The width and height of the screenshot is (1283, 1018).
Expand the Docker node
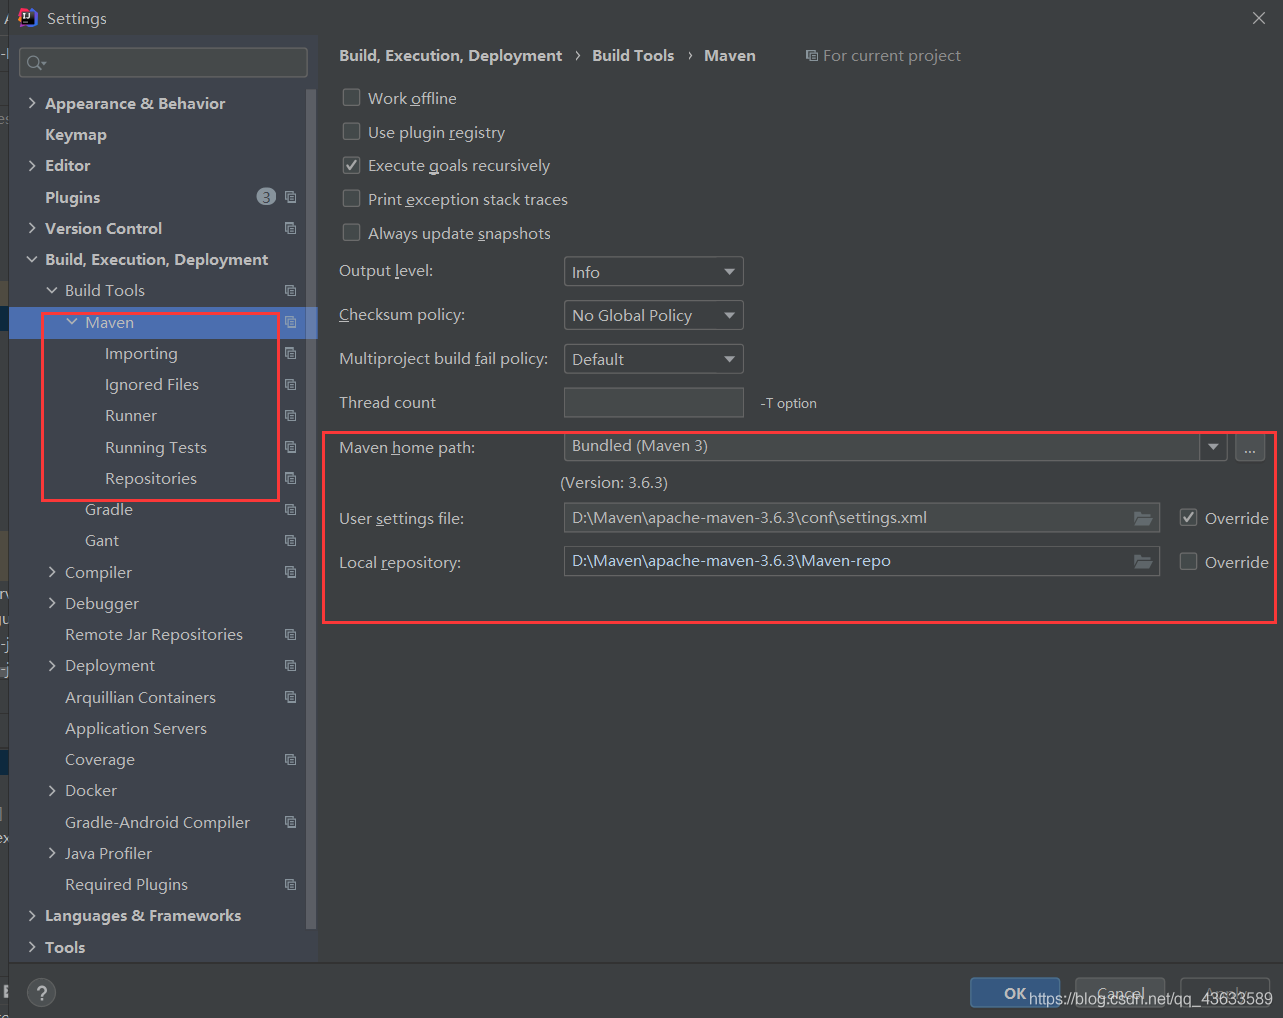point(52,790)
